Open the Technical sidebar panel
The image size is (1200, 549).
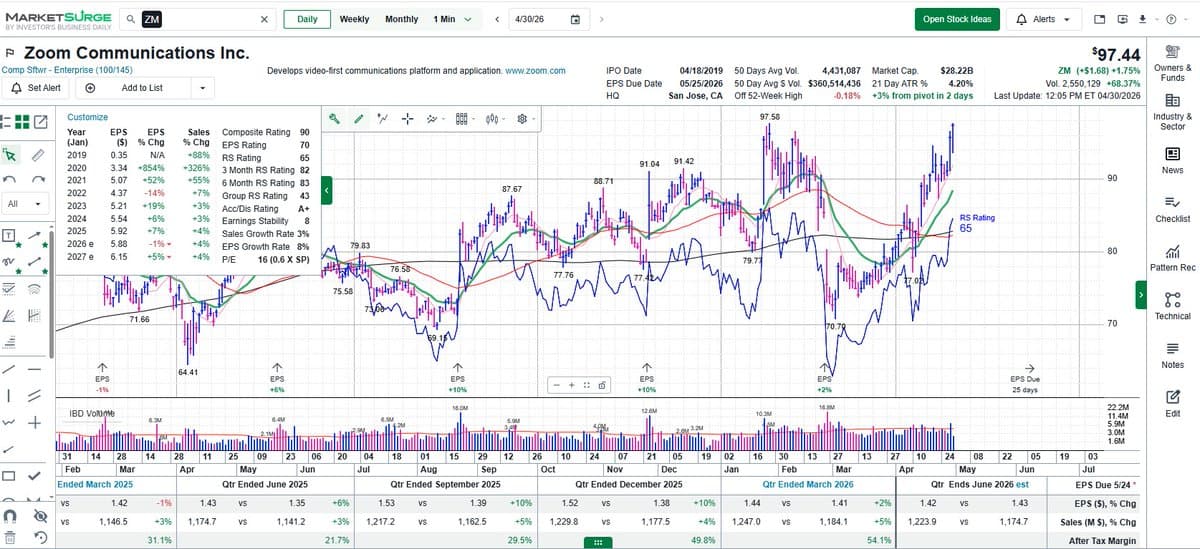pyautogui.click(x=1172, y=306)
